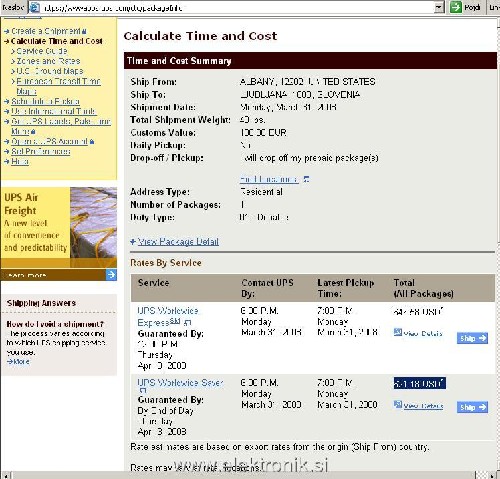The width and height of the screenshot is (500, 479).
Task: Click the UPS Air Freight learn more arrow
Action: (111, 275)
